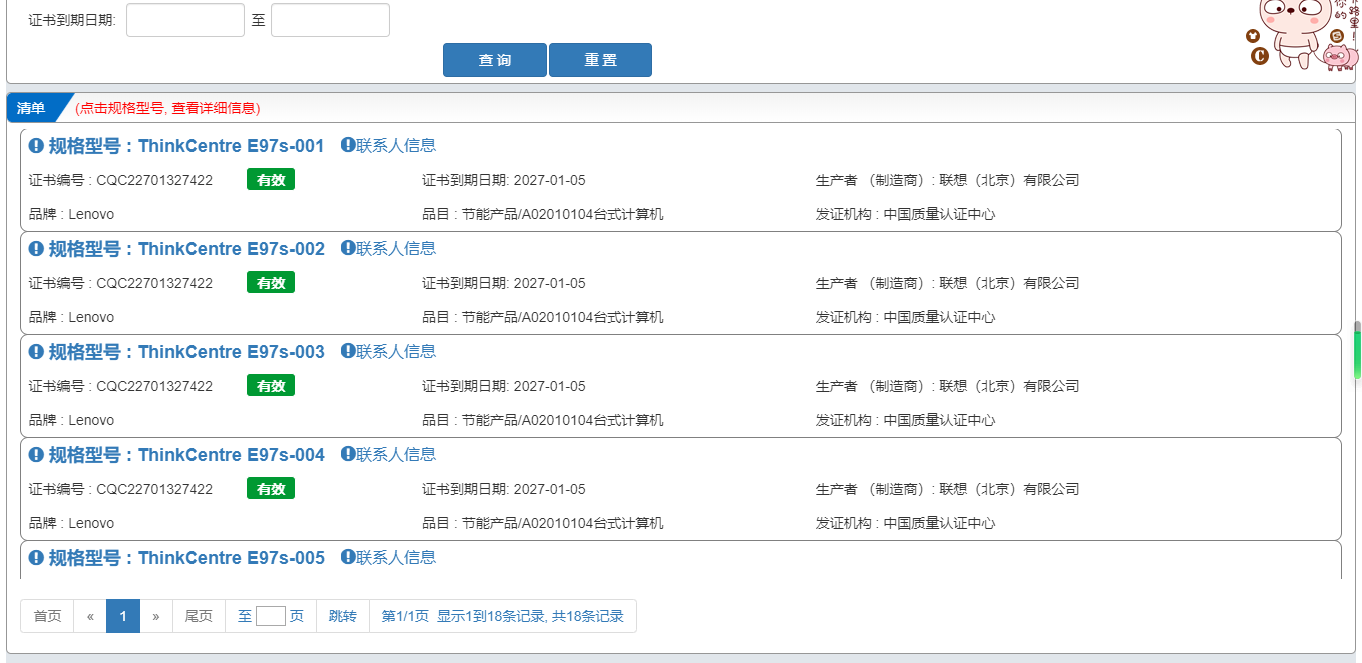Click the cartoon mascot widget
This screenshot has height=663, width=1362.
pyautogui.click(x=1302, y=36)
